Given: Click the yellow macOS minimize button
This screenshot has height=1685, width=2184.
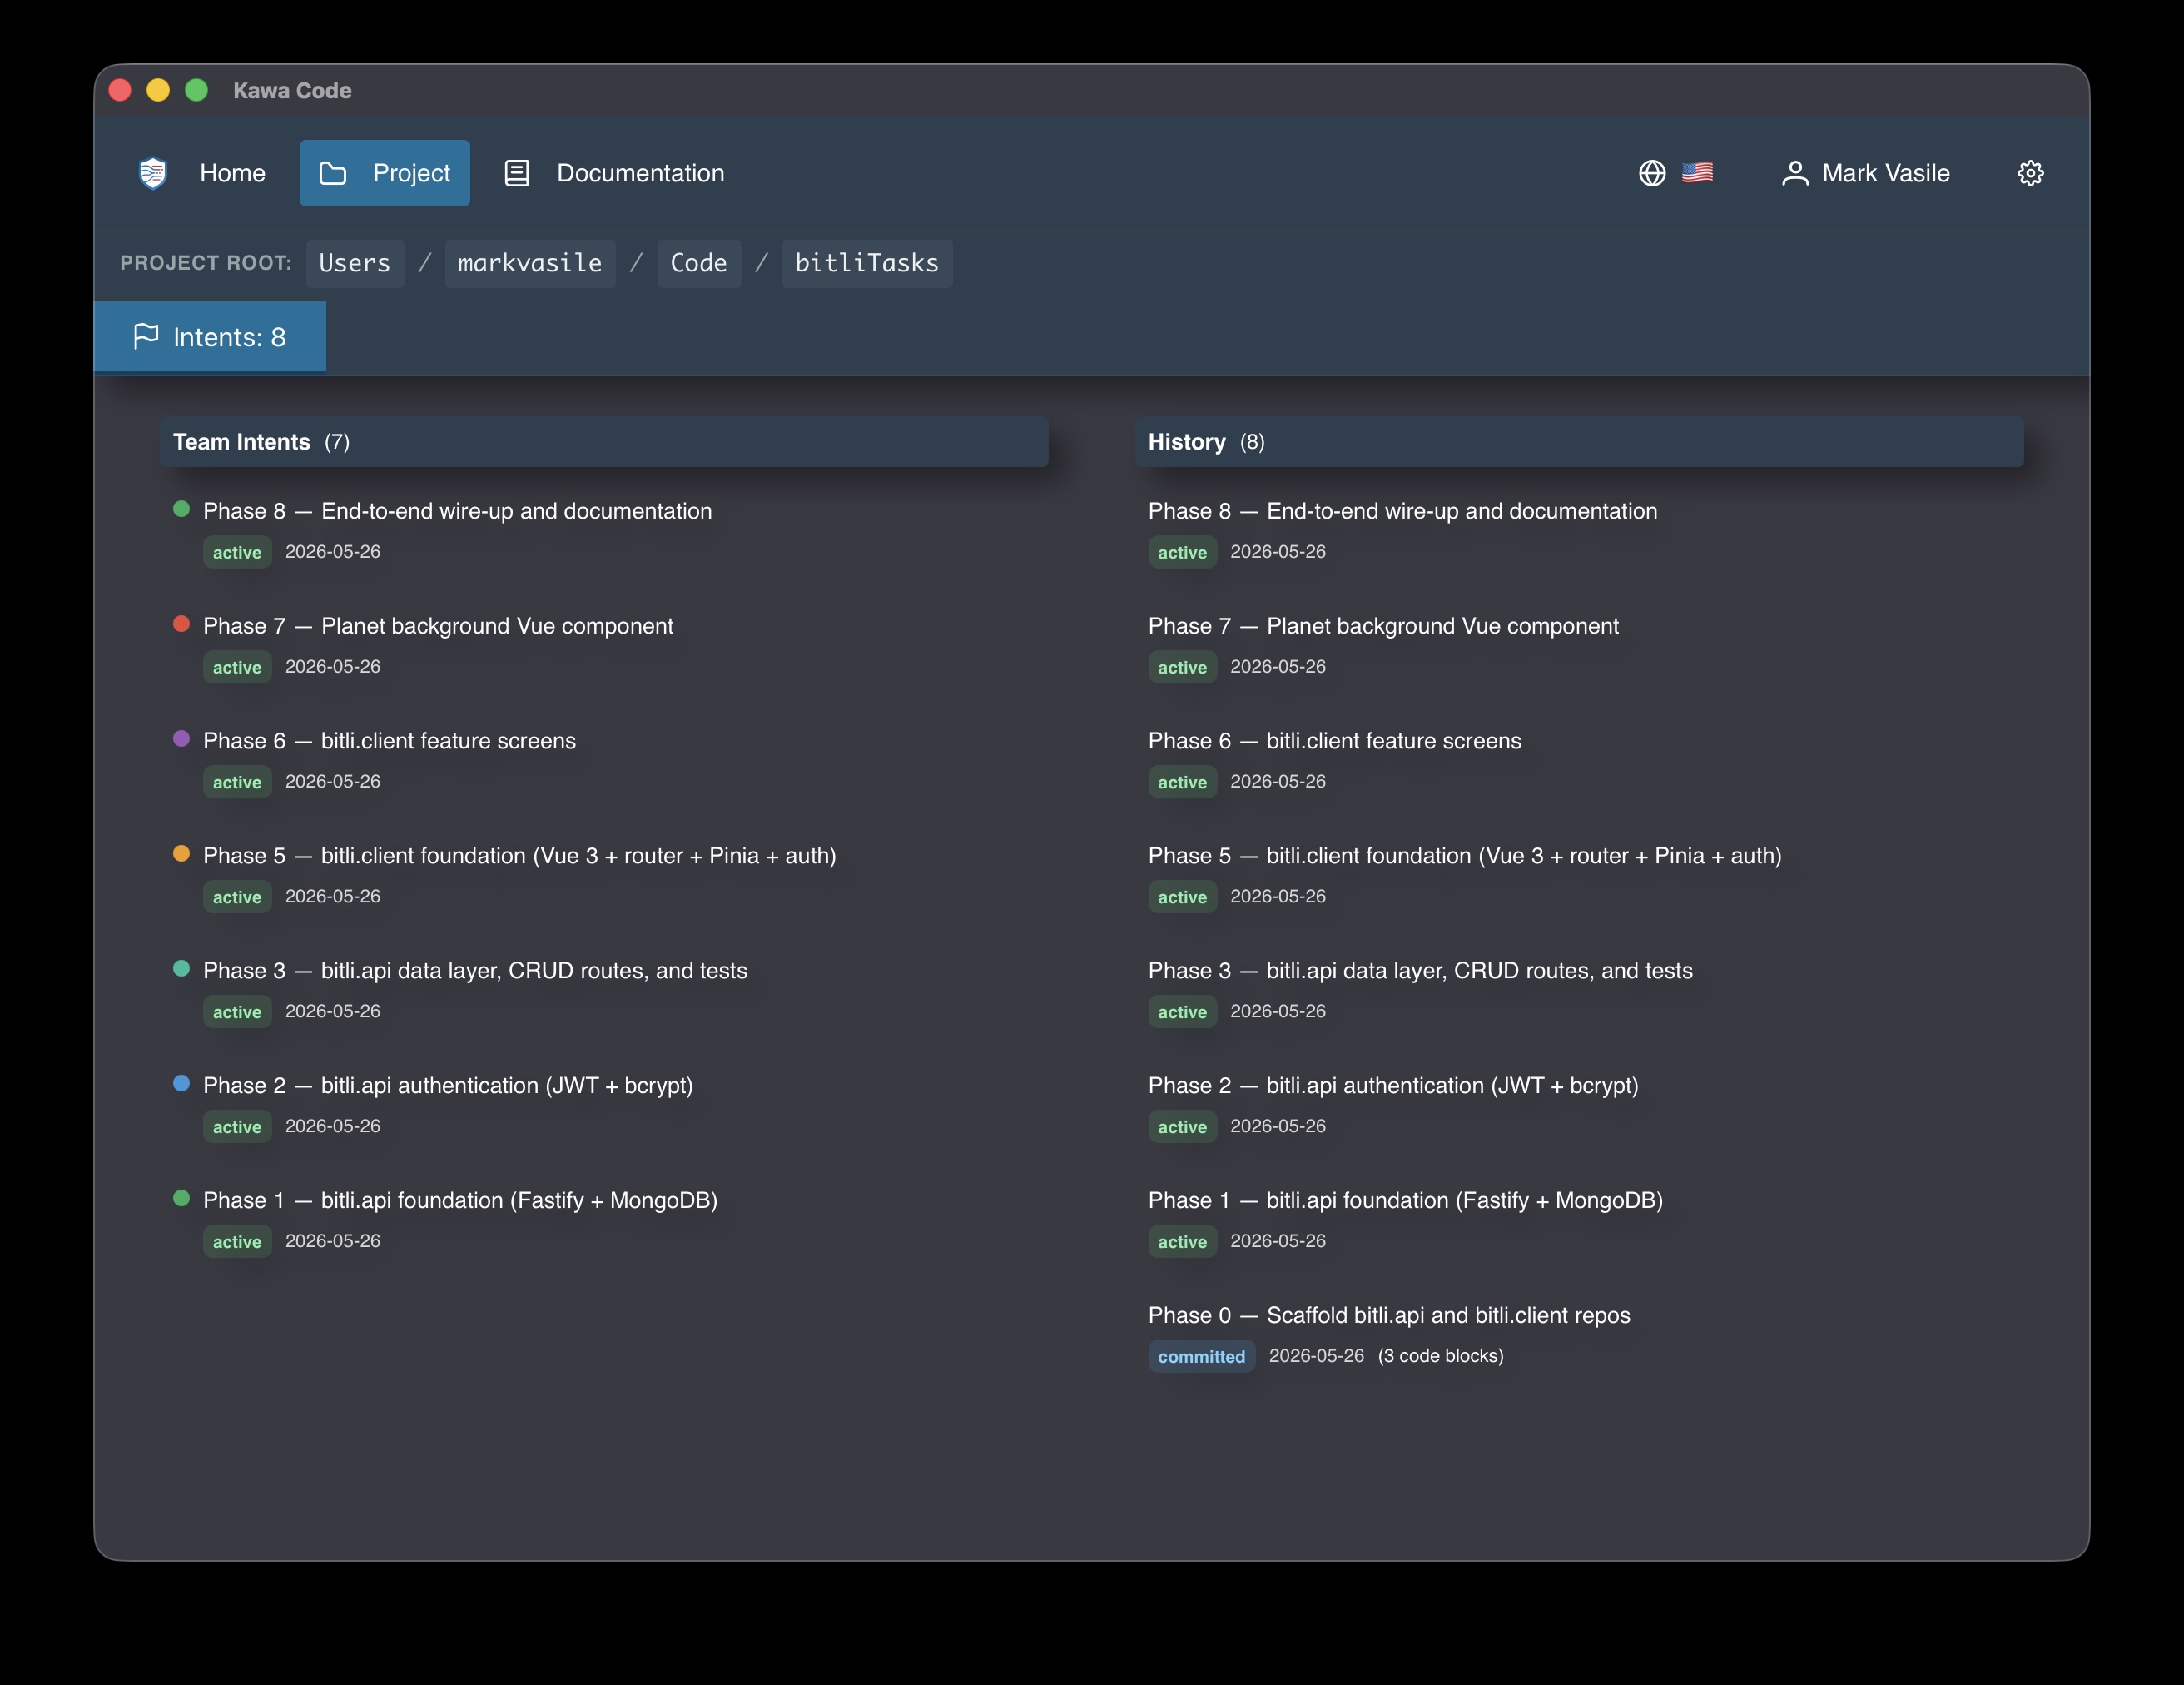Looking at the screenshot, I should coord(158,90).
